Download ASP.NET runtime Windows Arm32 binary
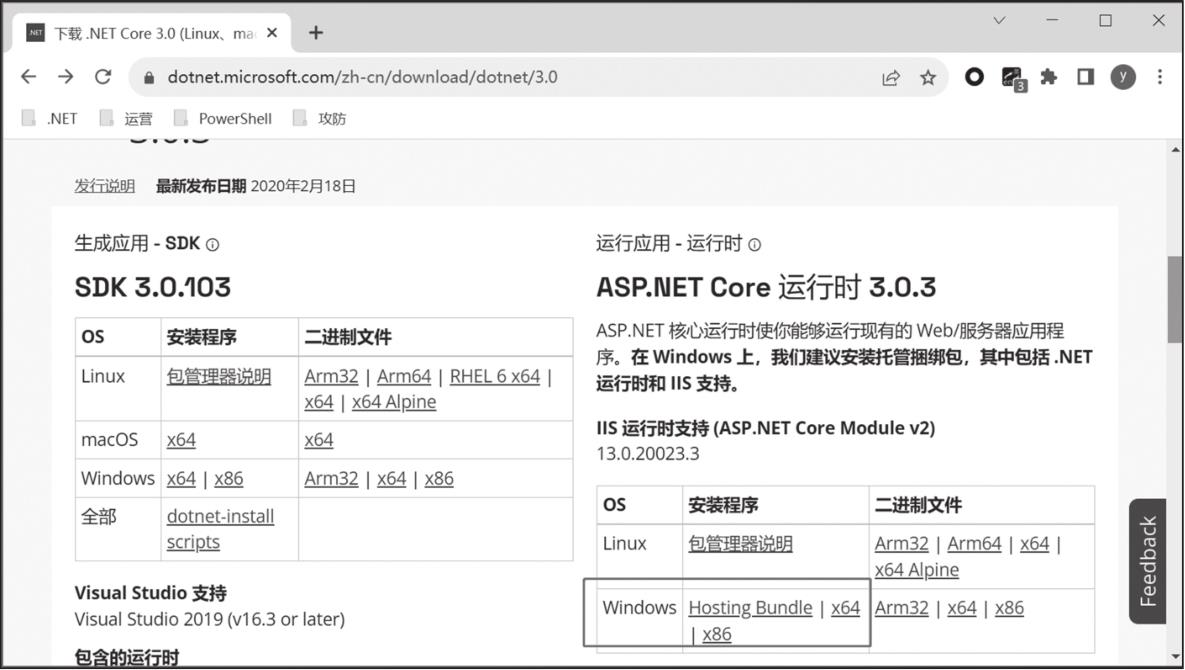 tap(902, 607)
